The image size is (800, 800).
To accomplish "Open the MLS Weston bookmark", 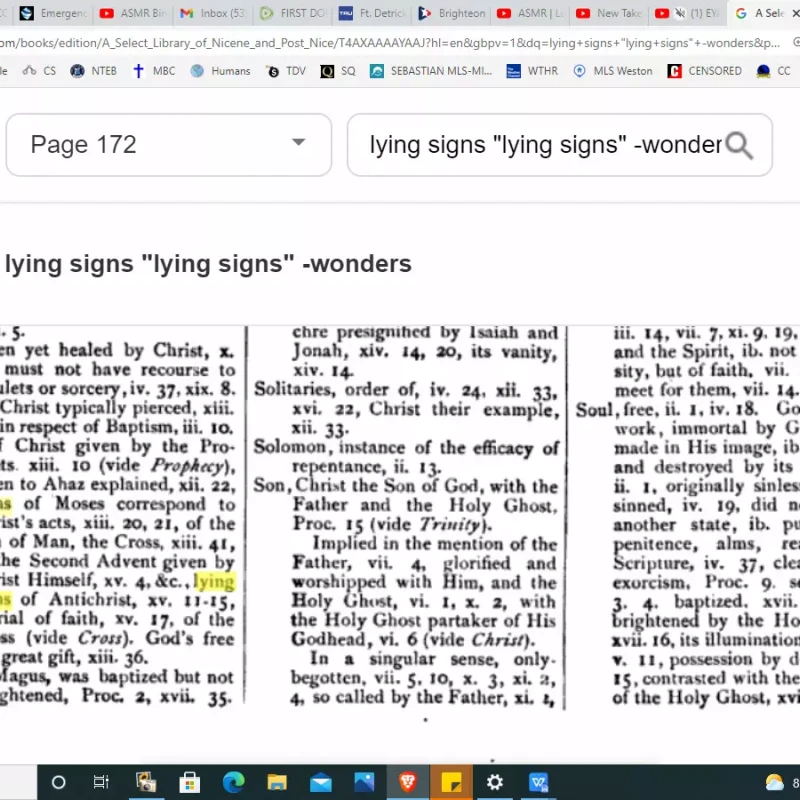I will (612, 71).
